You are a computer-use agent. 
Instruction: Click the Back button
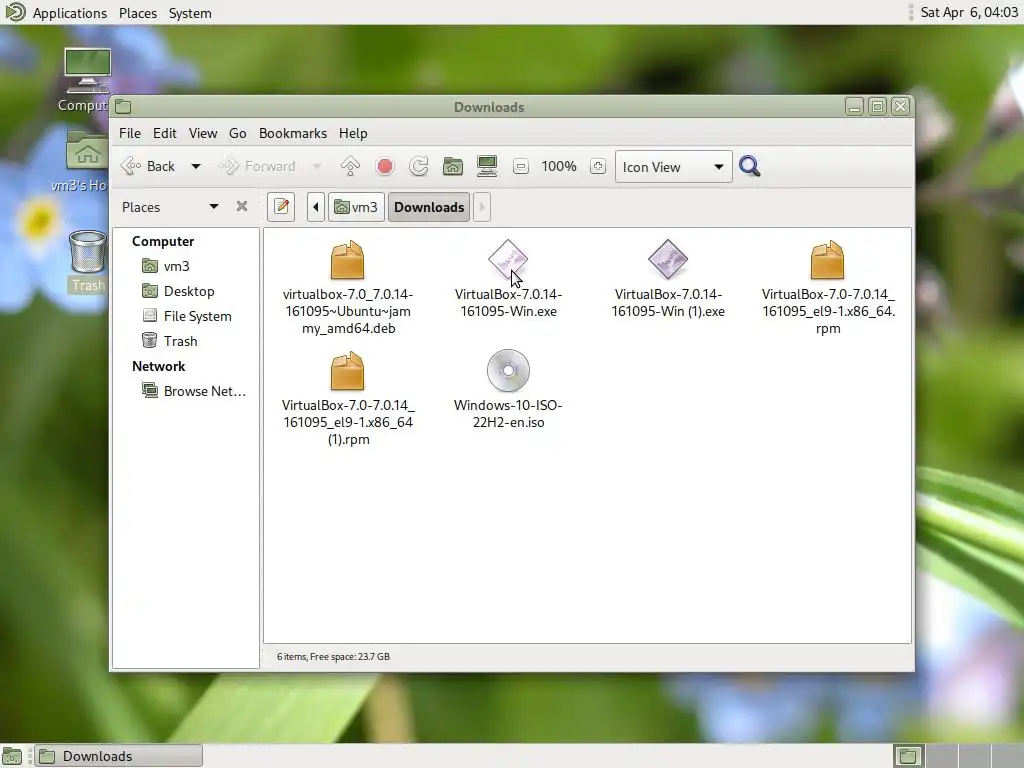149,167
